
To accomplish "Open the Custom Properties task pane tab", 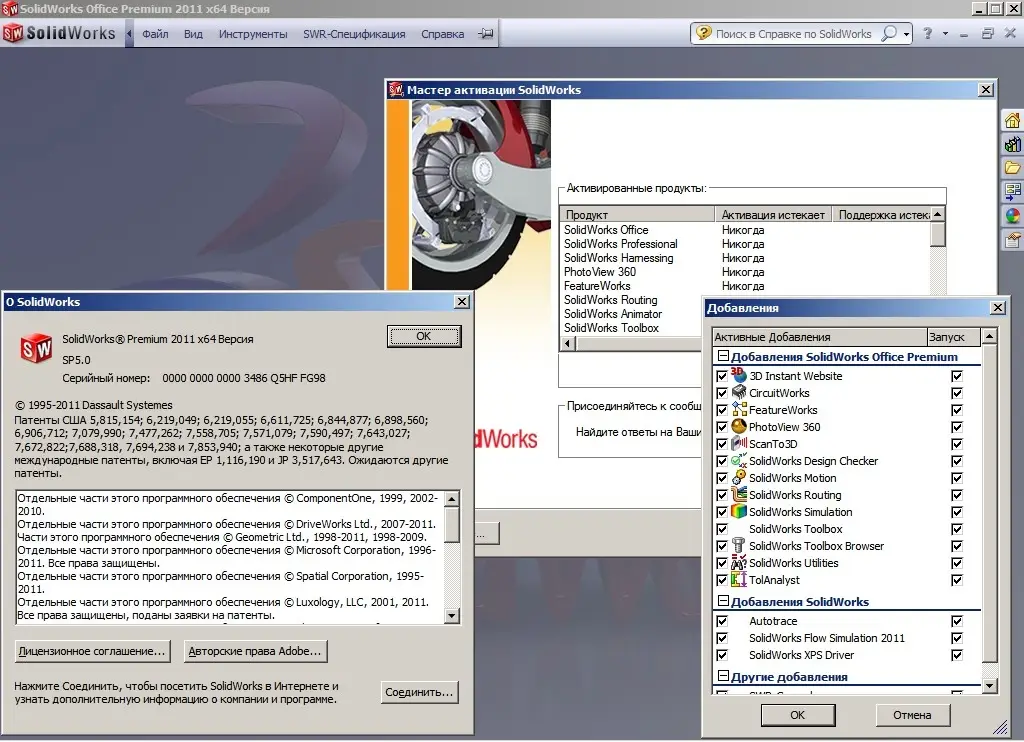I will click(1012, 240).
